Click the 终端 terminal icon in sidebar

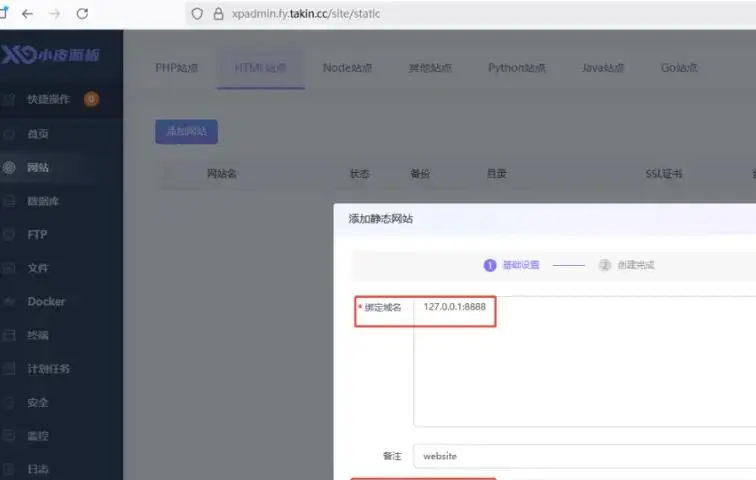(9, 335)
